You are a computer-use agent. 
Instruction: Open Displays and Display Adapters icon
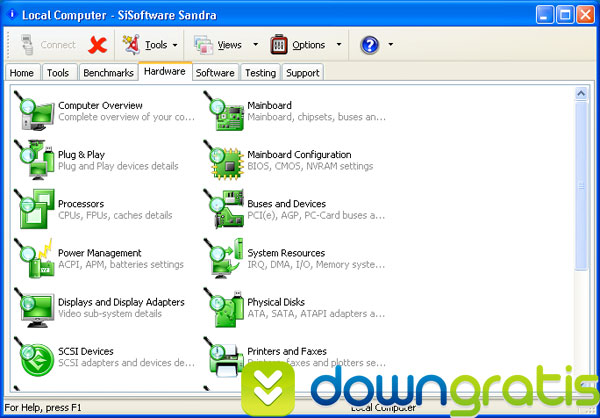pyautogui.click(x=34, y=308)
